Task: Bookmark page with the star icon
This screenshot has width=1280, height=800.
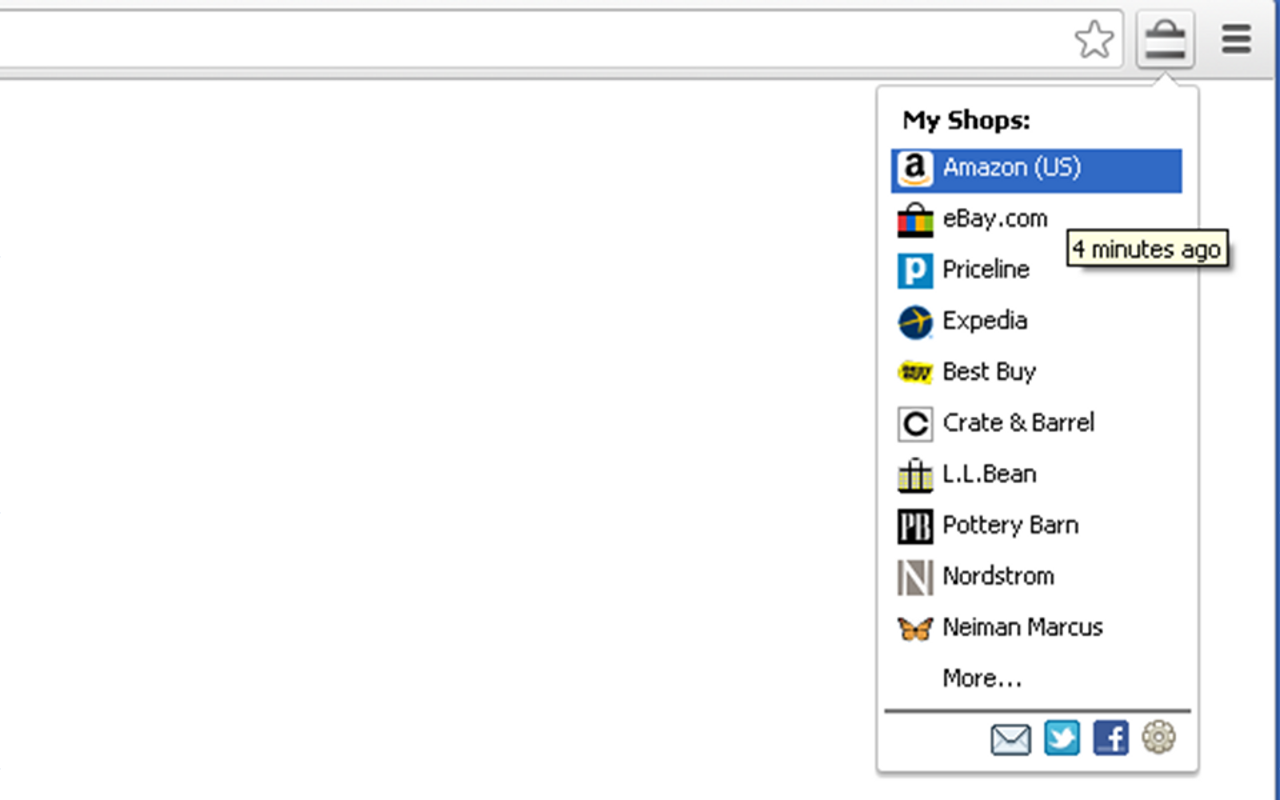Action: [x=1094, y=40]
